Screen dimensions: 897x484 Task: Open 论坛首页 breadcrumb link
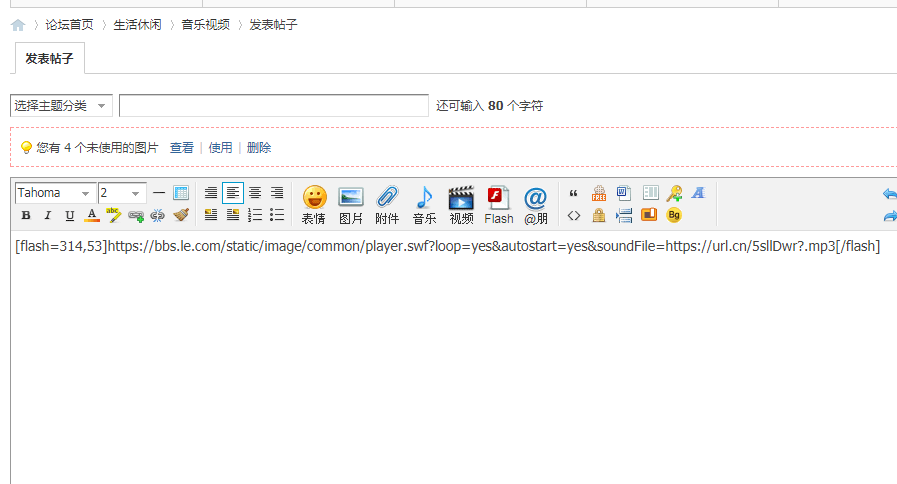click(x=69, y=25)
